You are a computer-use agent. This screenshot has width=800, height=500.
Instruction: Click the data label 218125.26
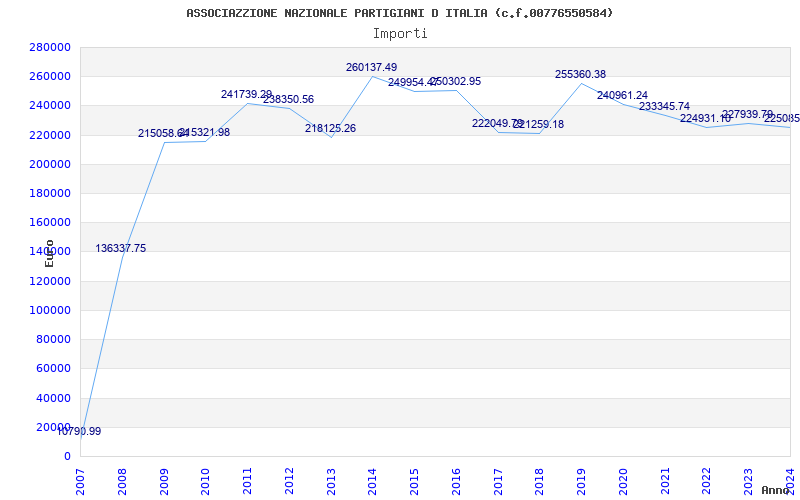[330, 129]
